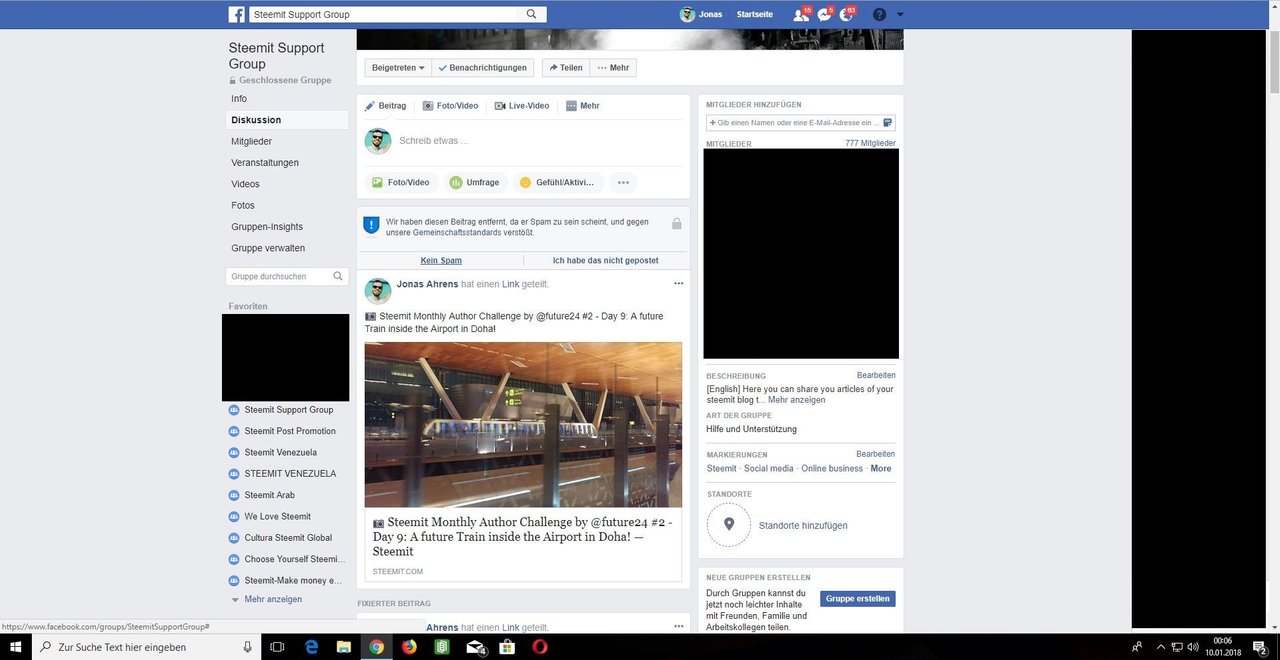Open Steemit Arab group
1280x660 pixels.
269,495
